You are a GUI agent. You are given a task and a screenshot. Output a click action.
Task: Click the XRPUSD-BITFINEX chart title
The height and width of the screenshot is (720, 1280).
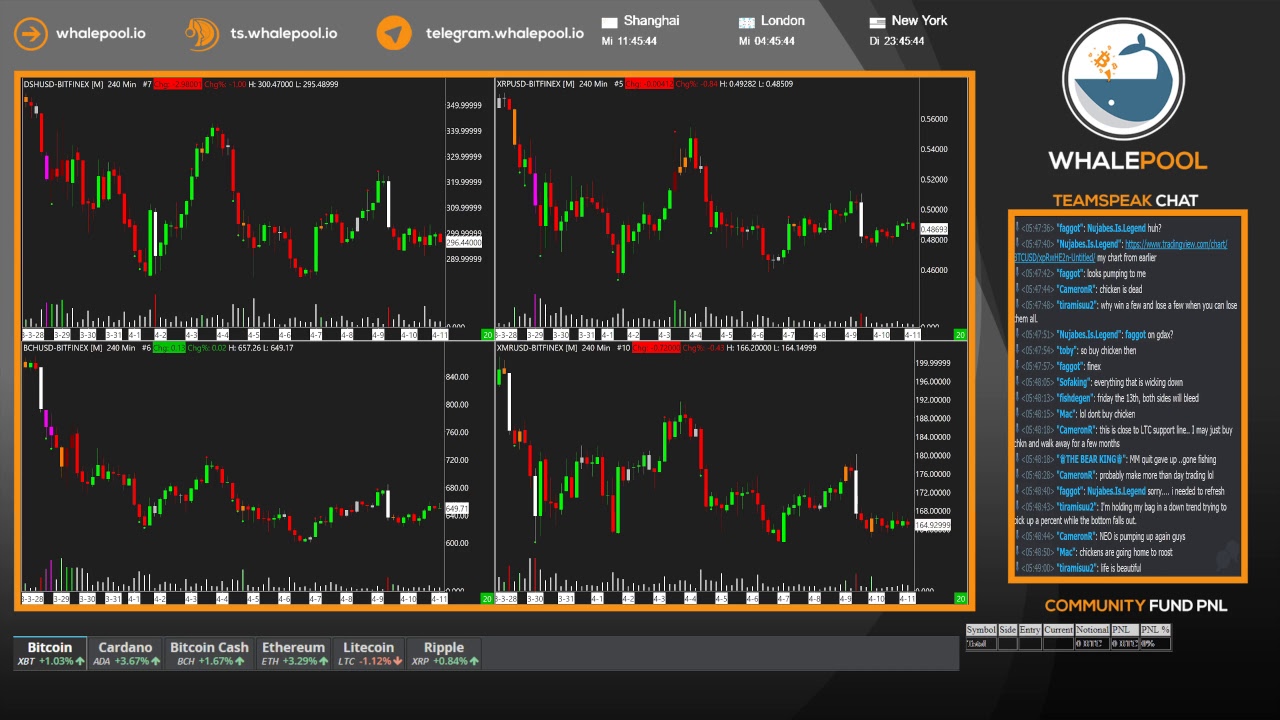click(x=535, y=84)
